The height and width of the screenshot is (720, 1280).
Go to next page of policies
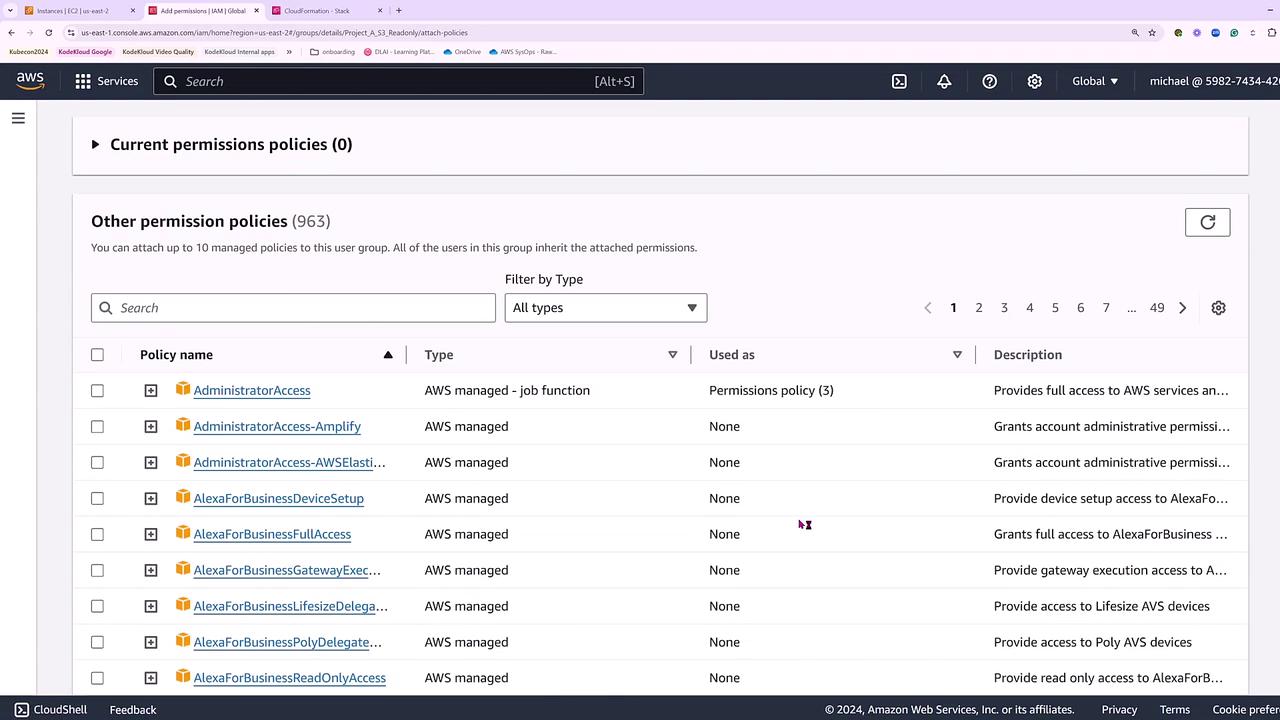tap(1182, 308)
